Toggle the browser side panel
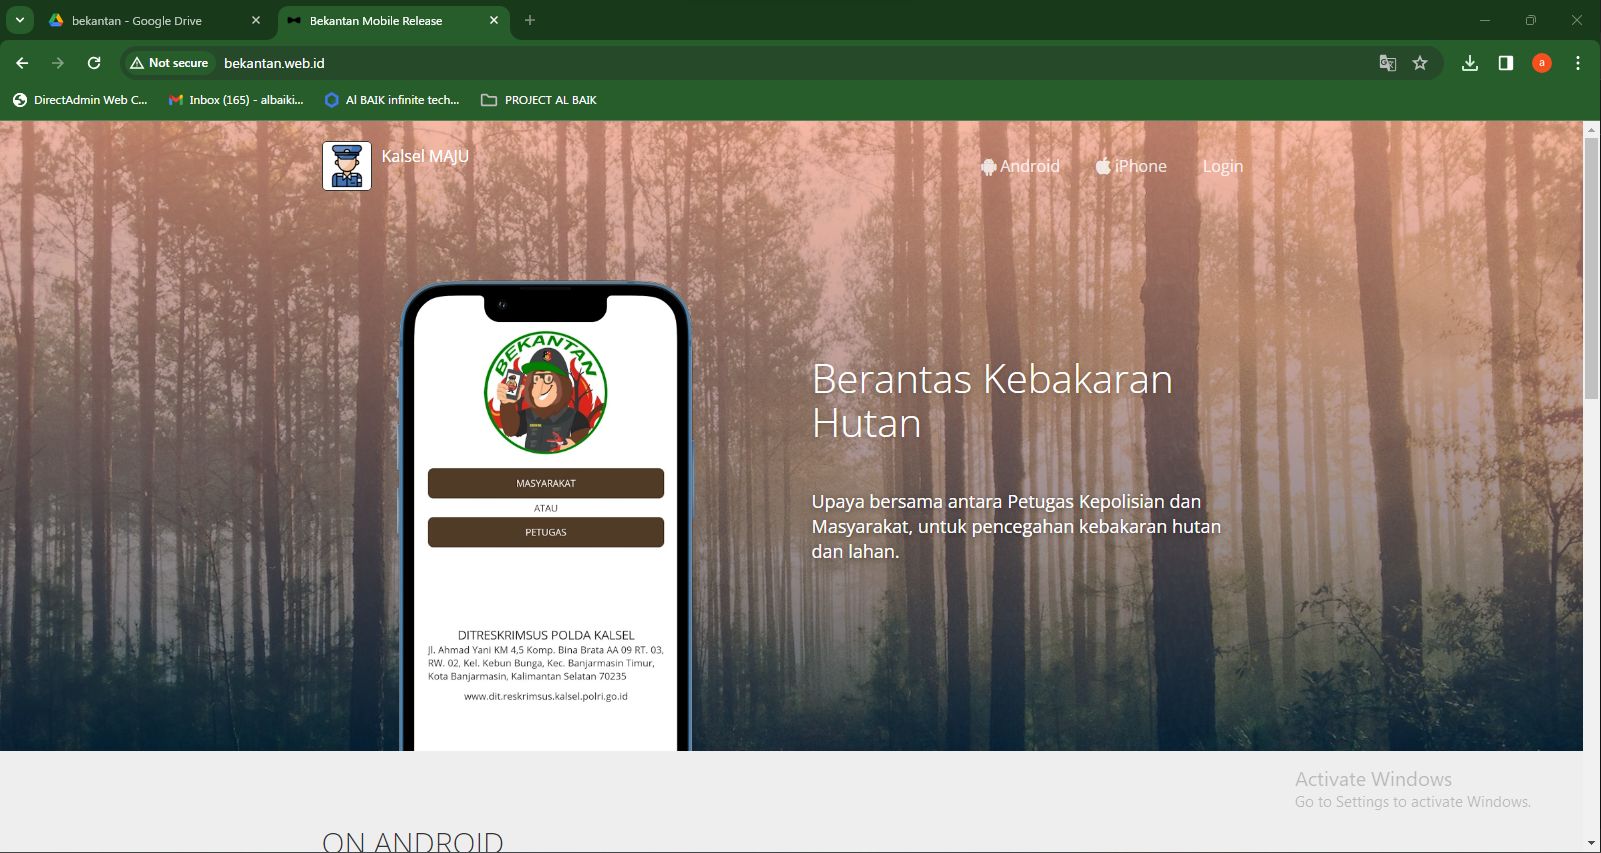1601x853 pixels. click(x=1506, y=63)
